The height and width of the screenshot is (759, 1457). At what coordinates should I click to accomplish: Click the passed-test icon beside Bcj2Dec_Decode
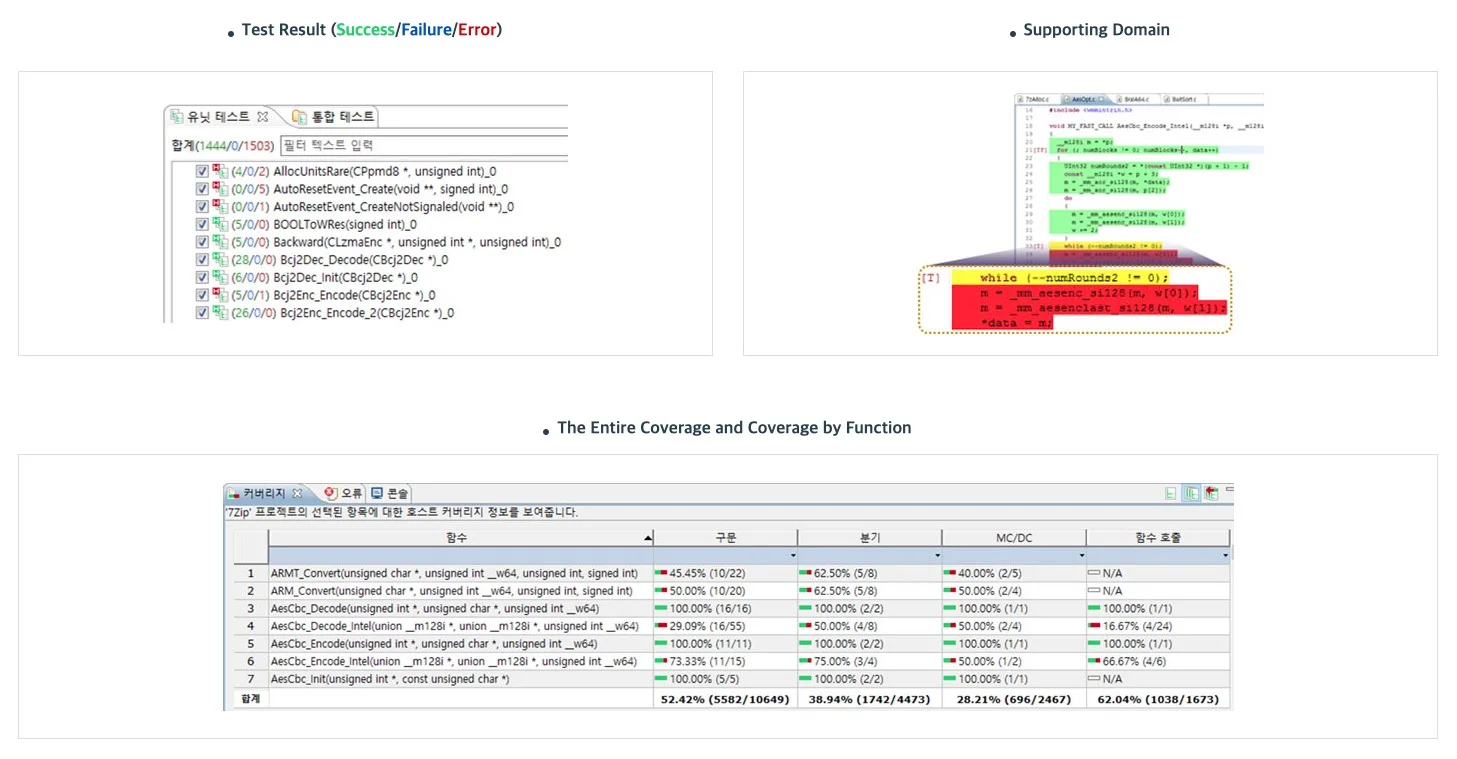click(220, 260)
